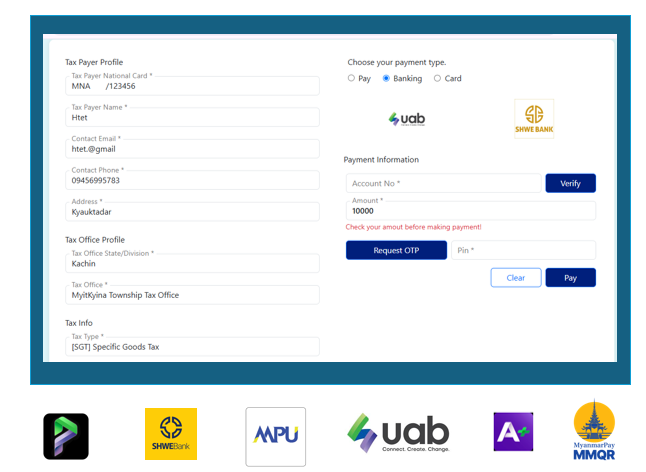The width and height of the screenshot is (646, 472).
Task: Click the purple A+ logo
Action: [x=513, y=432]
